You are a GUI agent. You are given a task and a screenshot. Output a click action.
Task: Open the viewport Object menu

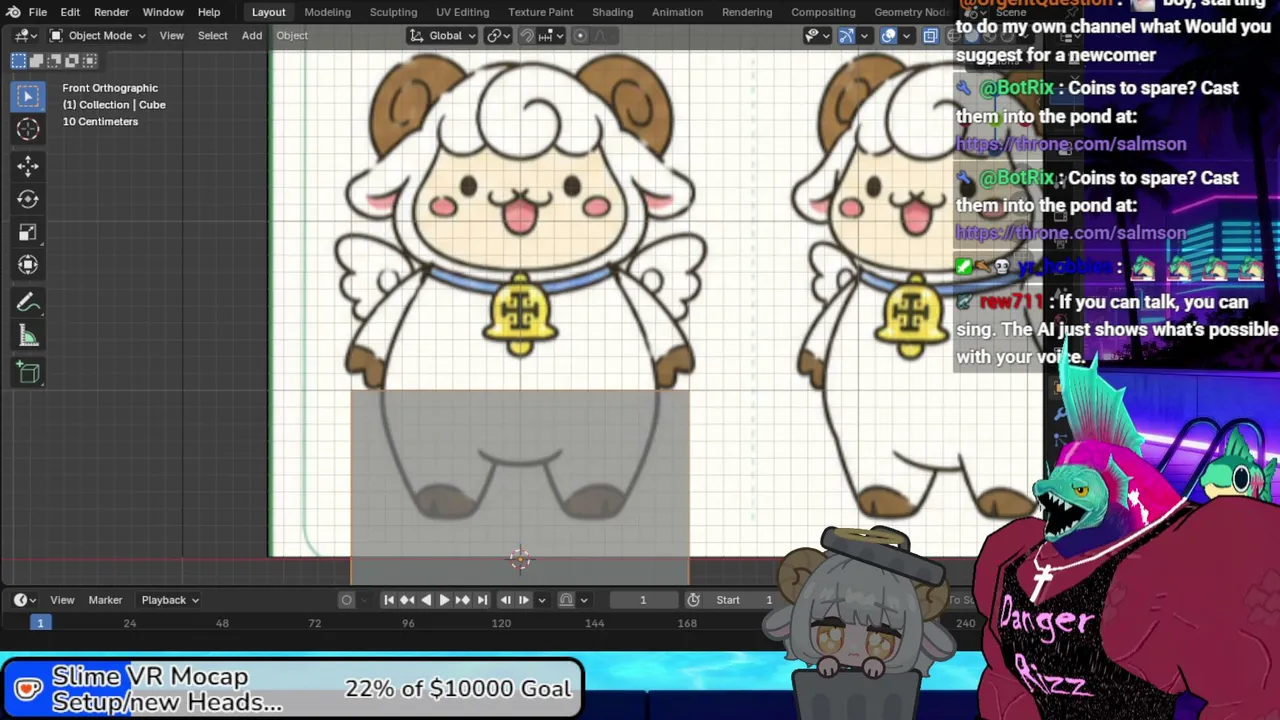click(x=292, y=36)
